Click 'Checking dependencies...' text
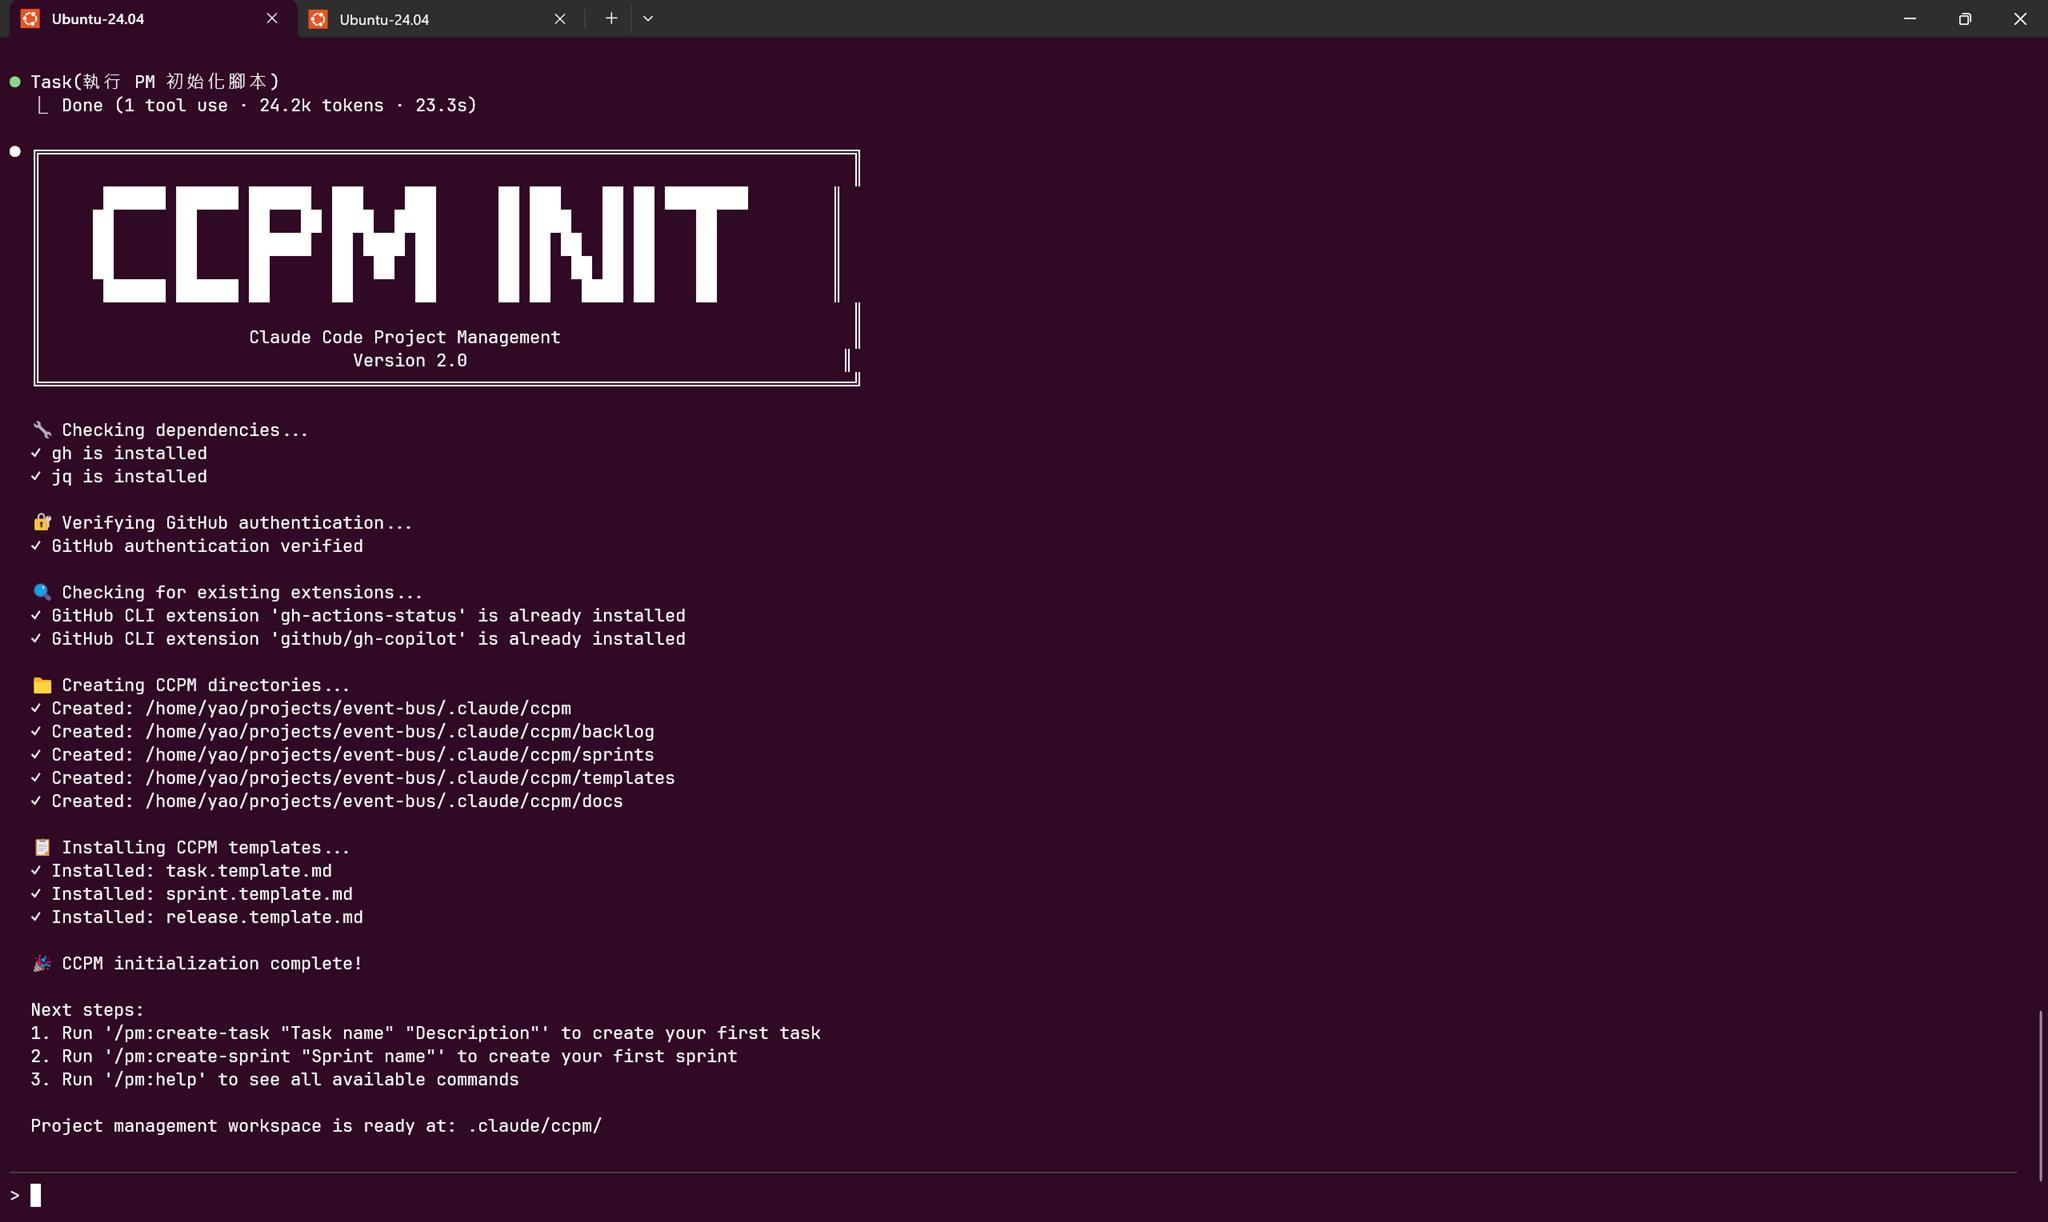The width and height of the screenshot is (2048, 1222). click(185, 430)
